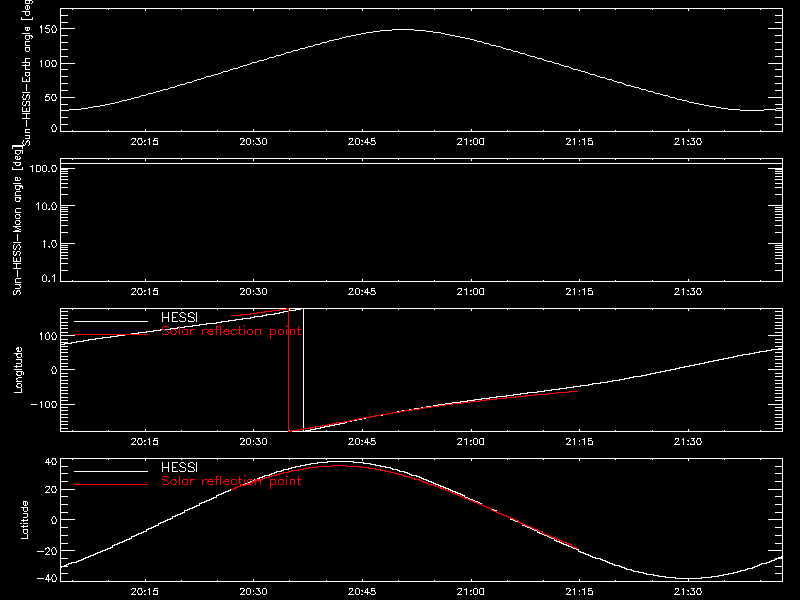
Task: Select the 1.0 tick on the Moon angle axis
Action: tap(49, 244)
